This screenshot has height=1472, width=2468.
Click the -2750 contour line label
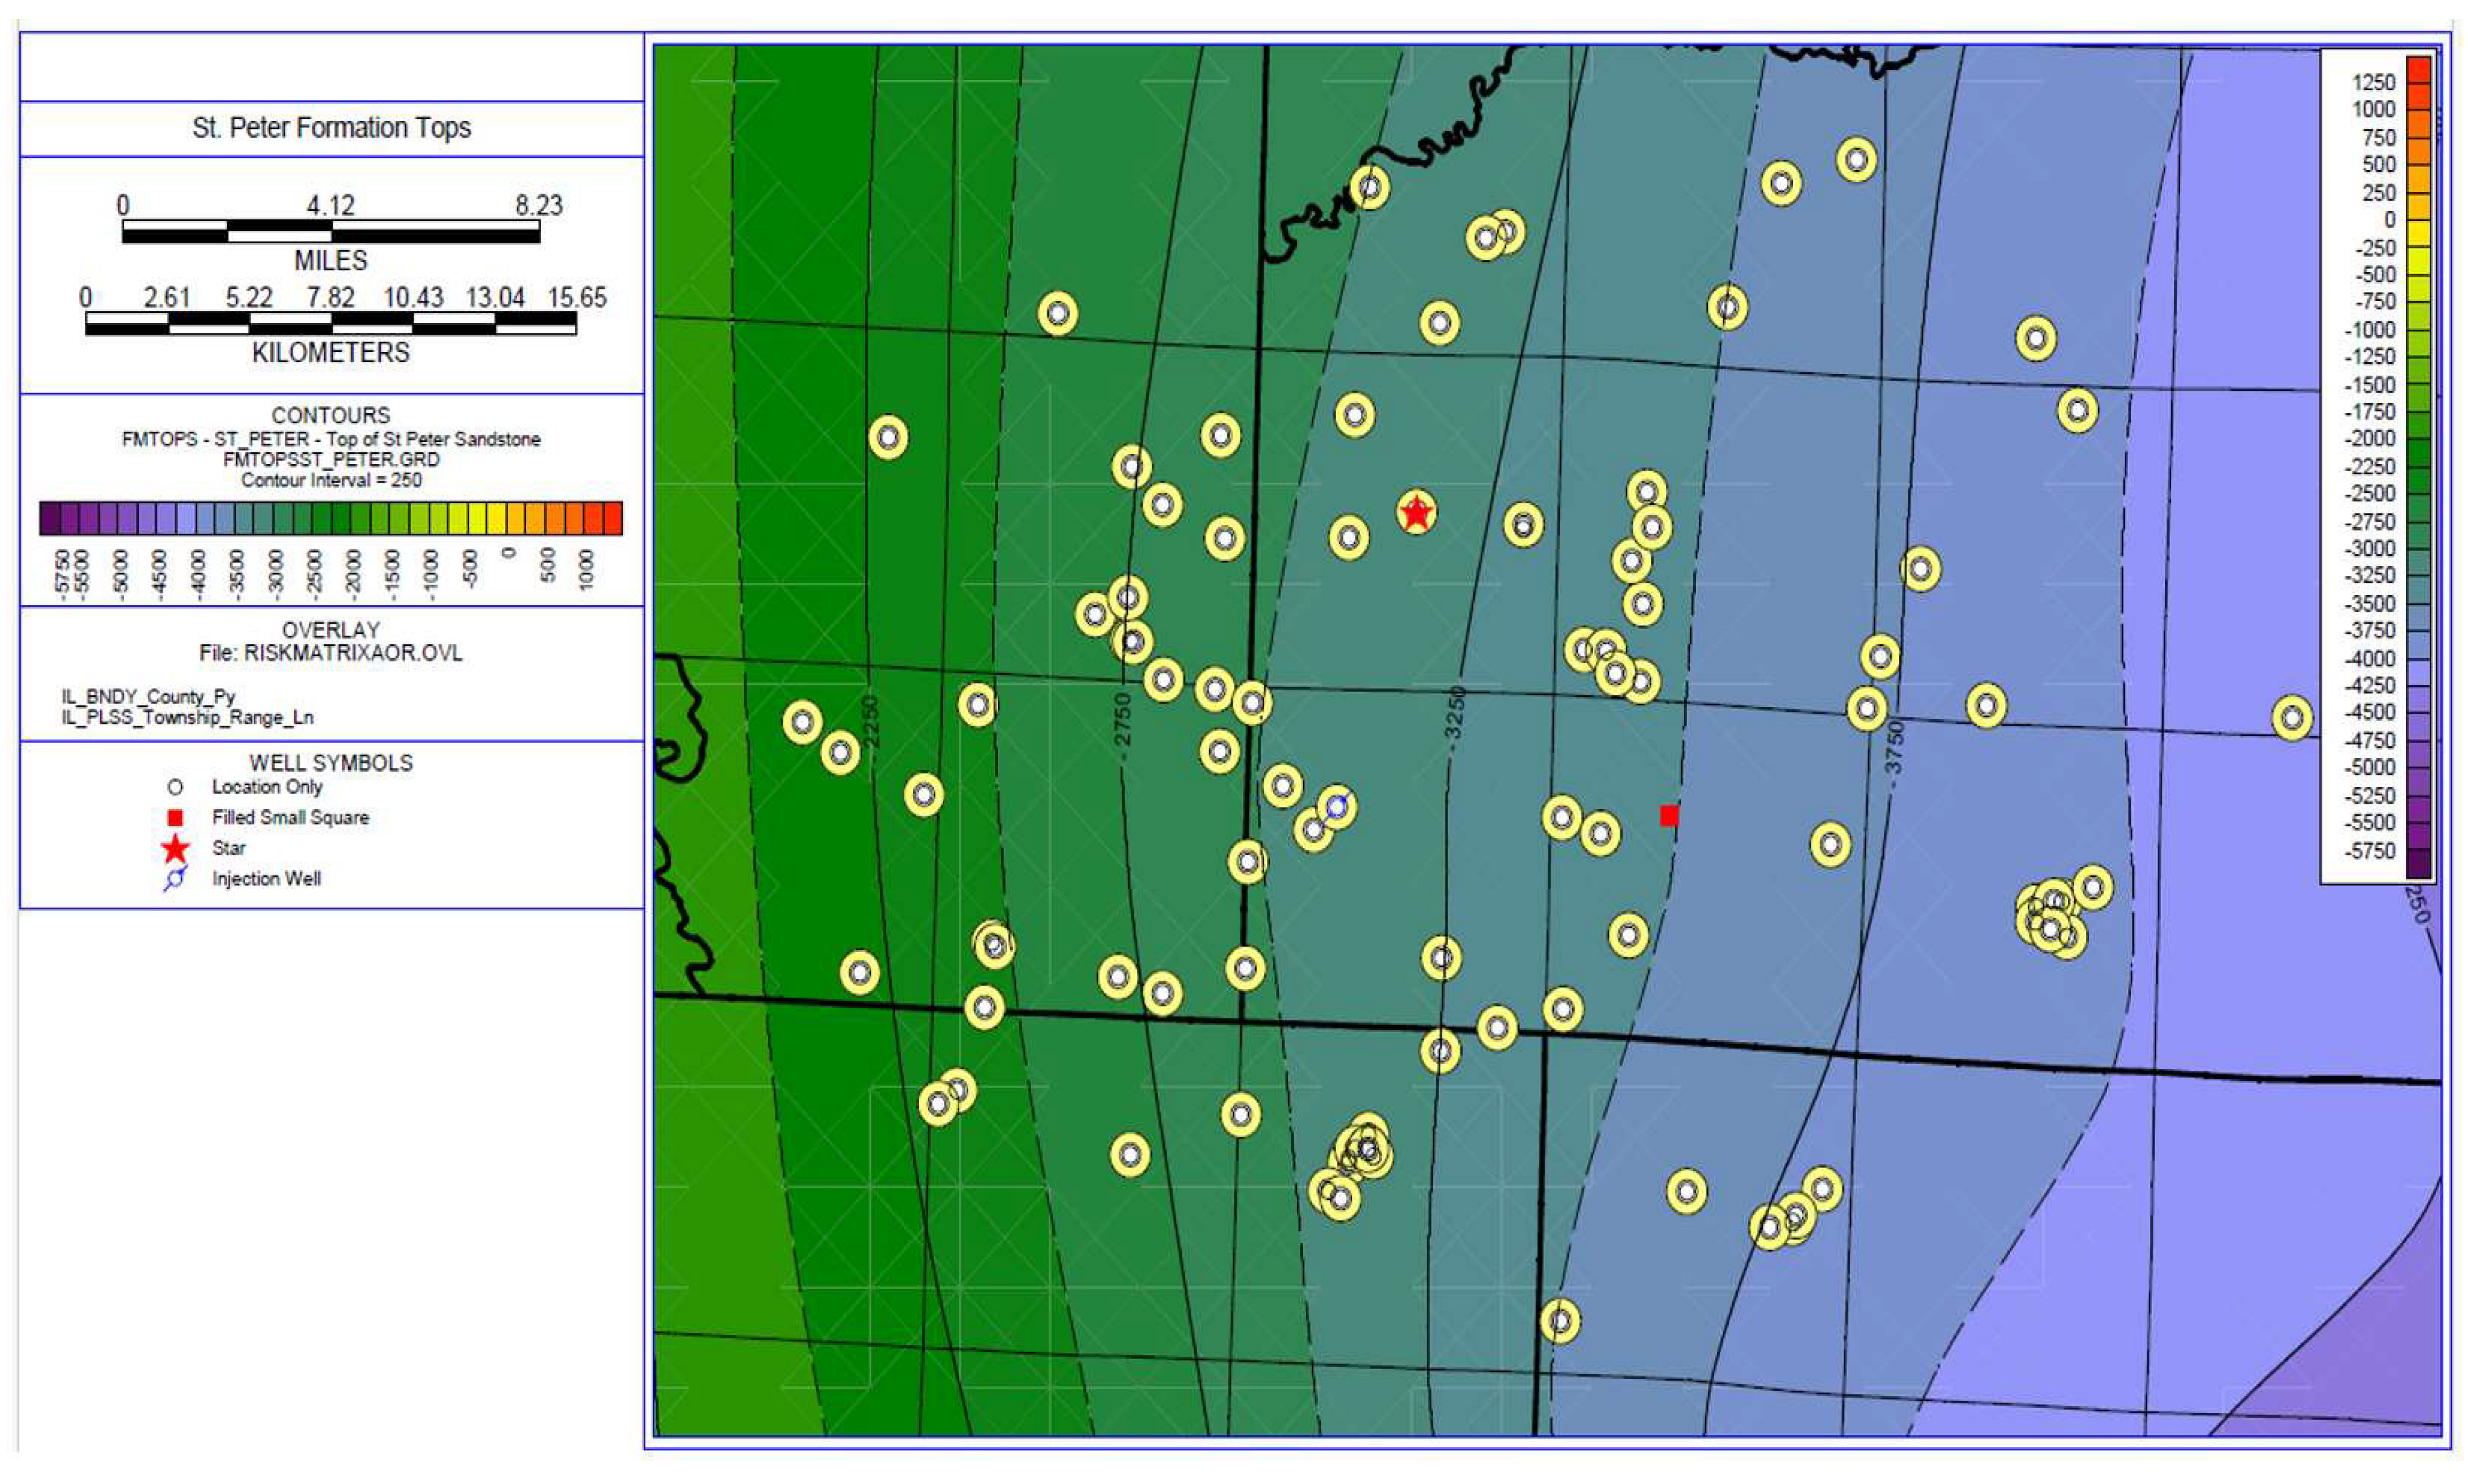(x=1121, y=720)
